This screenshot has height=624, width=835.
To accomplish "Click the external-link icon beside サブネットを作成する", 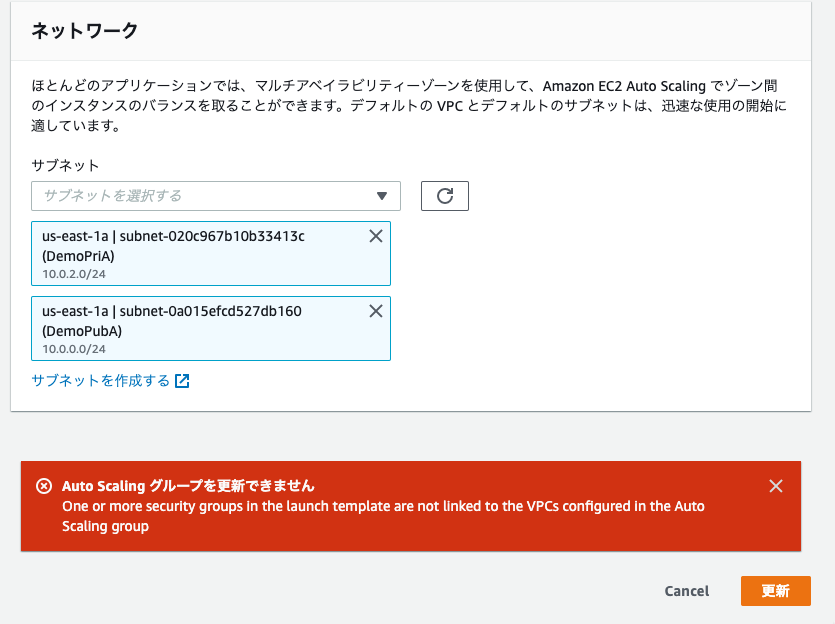I will coord(182,381).
